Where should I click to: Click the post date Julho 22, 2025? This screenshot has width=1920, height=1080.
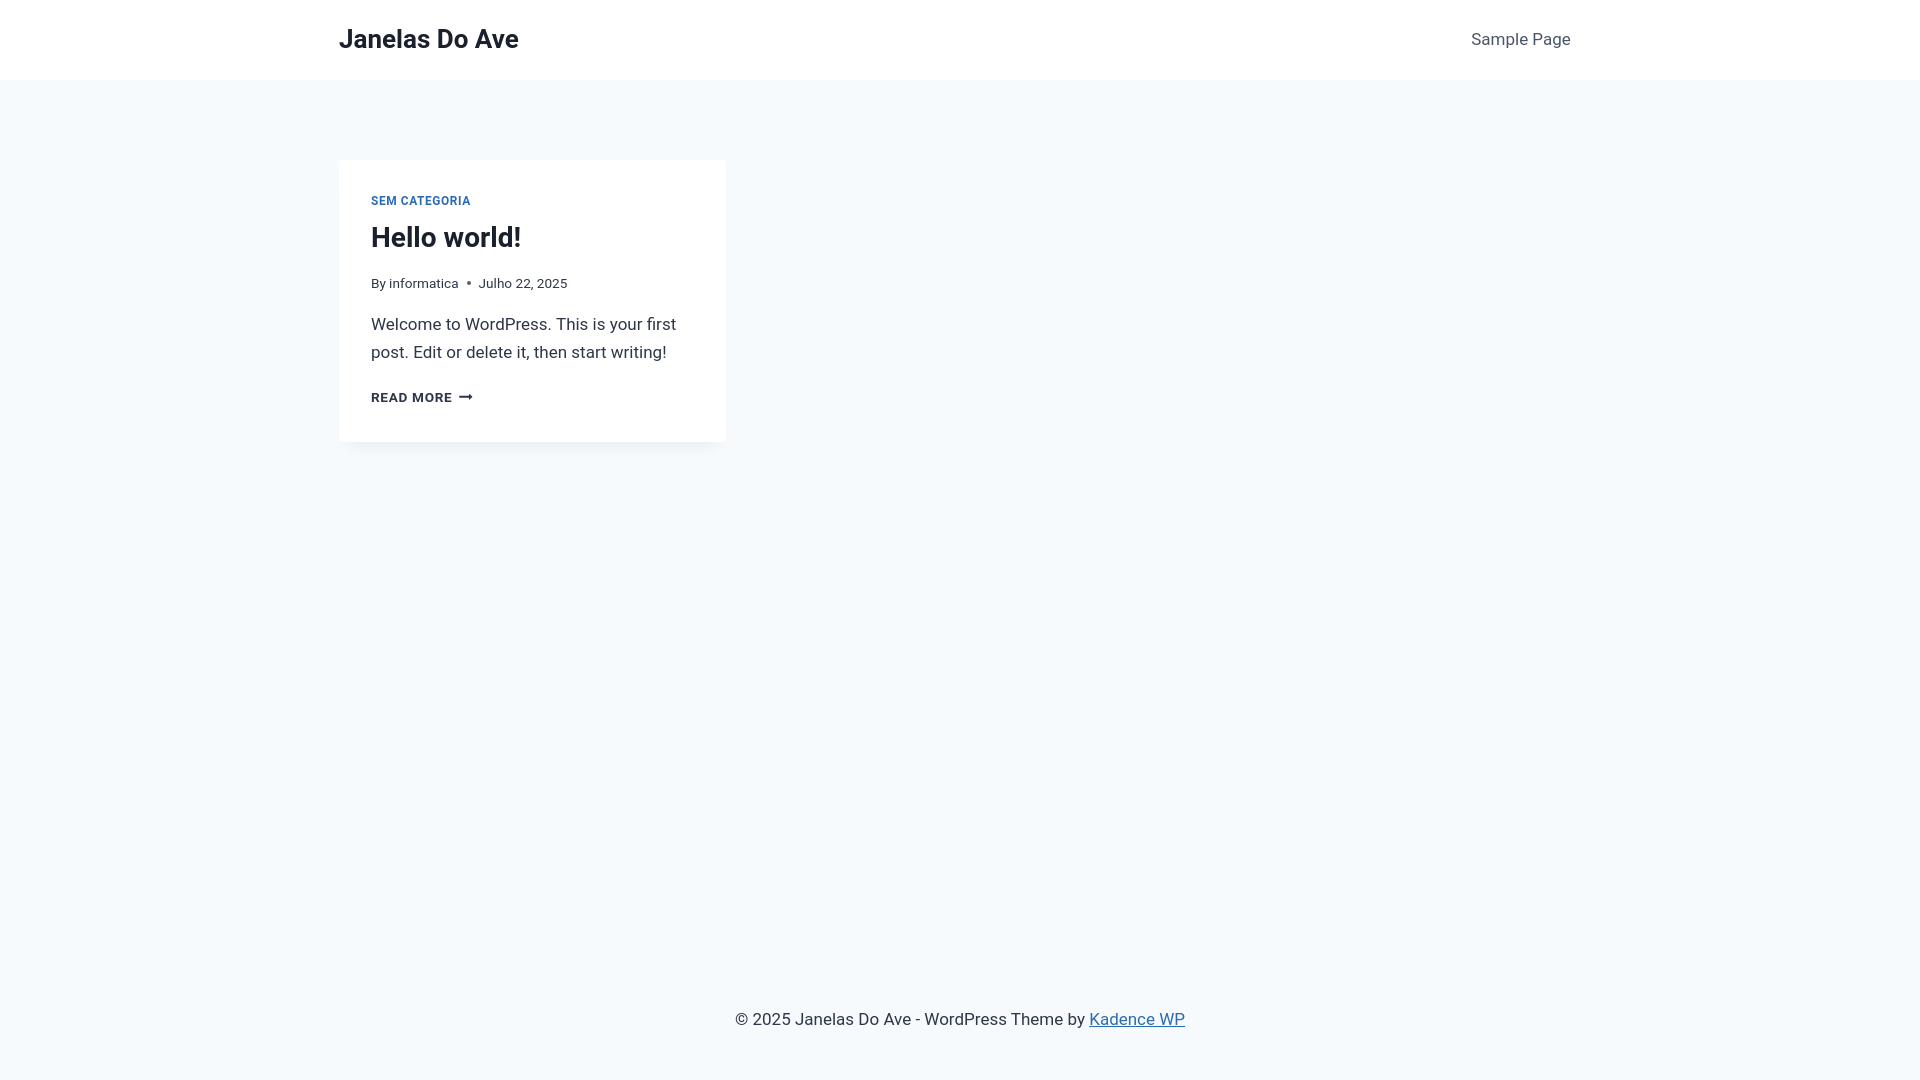(522, 284)
